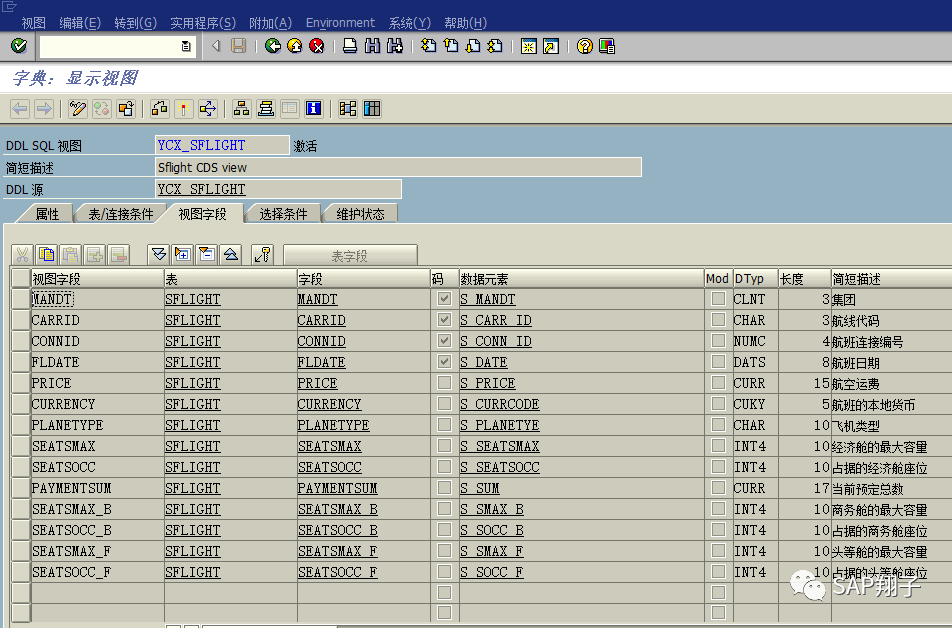Viewport: 952px width, 628px height.
Task: Open the PAYMENTSUM field link
Action: tap(338, 488)
